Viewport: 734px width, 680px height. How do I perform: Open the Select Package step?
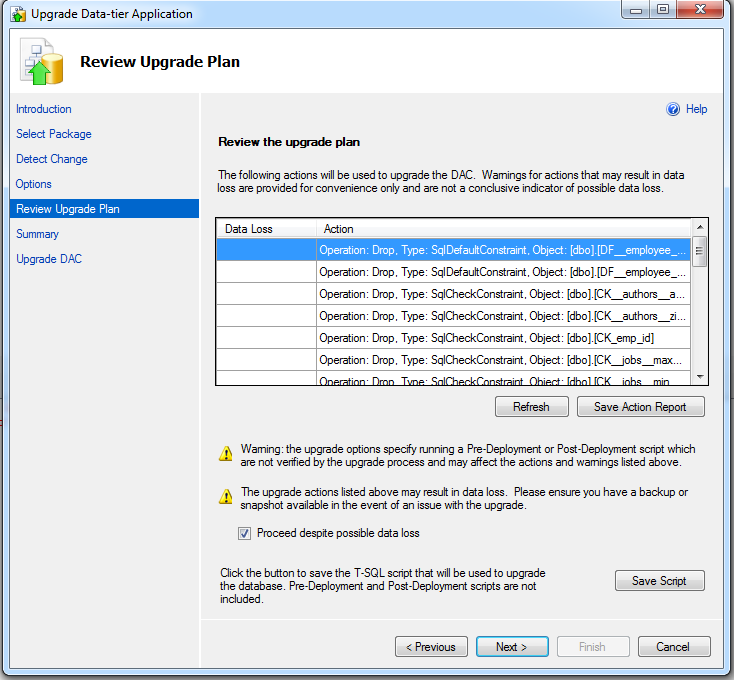[54, 134]
